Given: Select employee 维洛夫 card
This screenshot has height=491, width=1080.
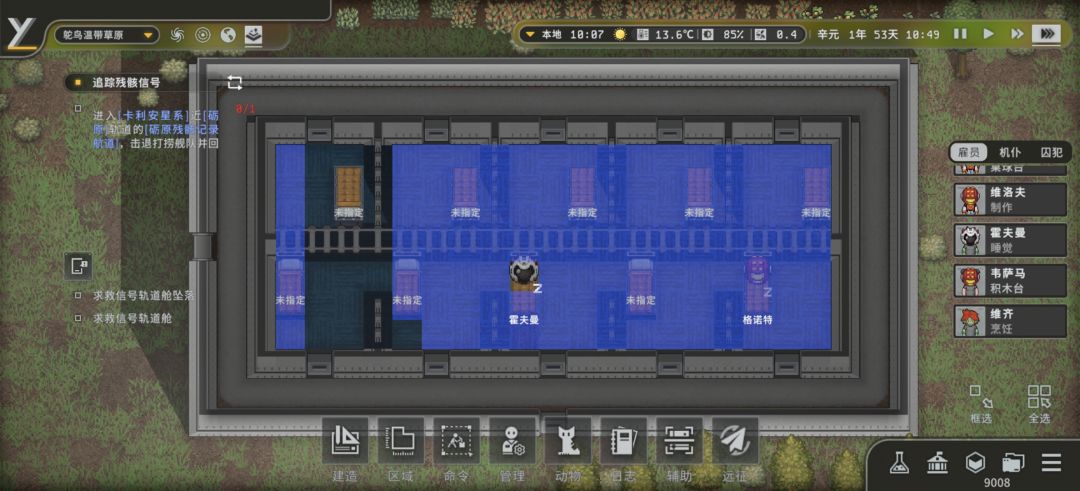Looking at the screenshot, I should coord(1010,200).
